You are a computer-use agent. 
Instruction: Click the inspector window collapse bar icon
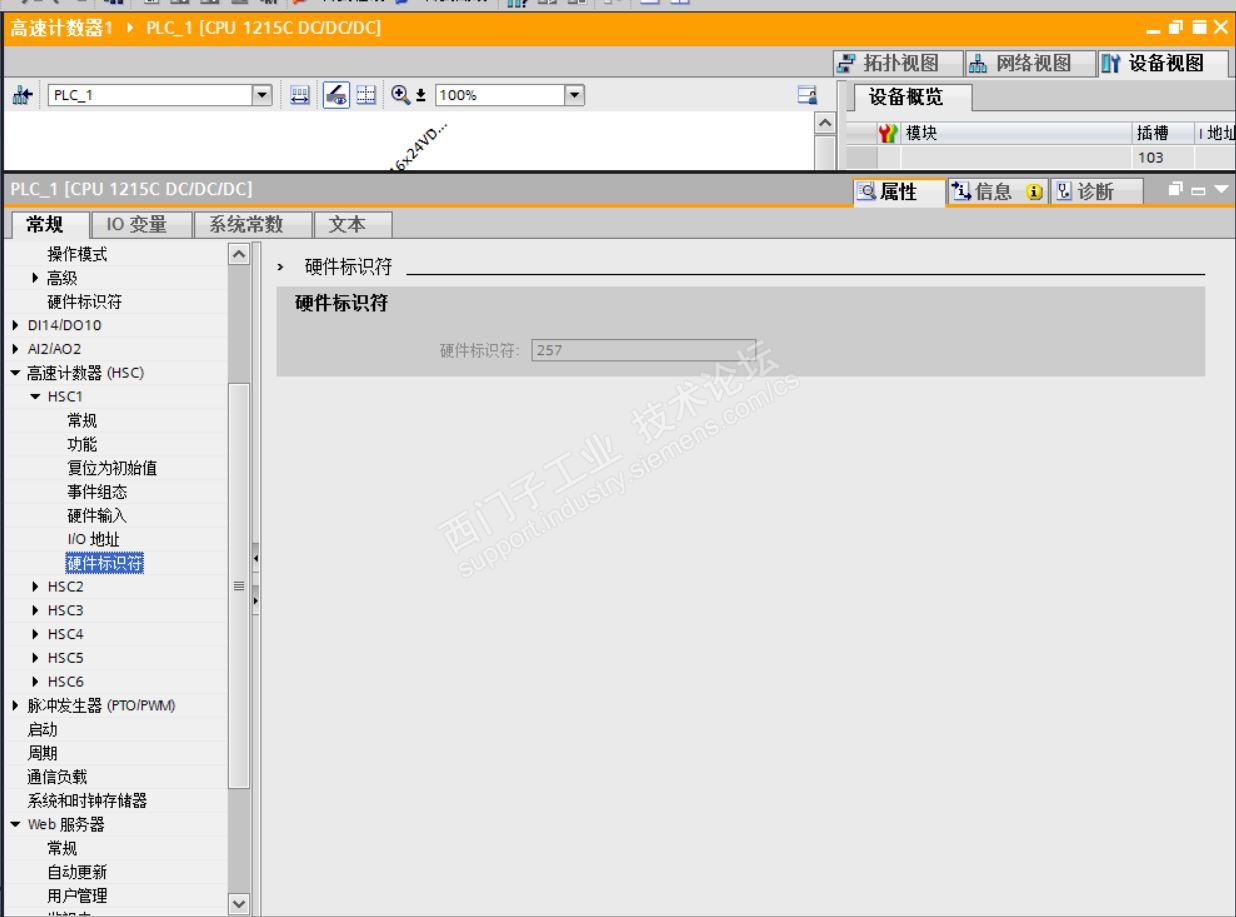click(1200, 190)
